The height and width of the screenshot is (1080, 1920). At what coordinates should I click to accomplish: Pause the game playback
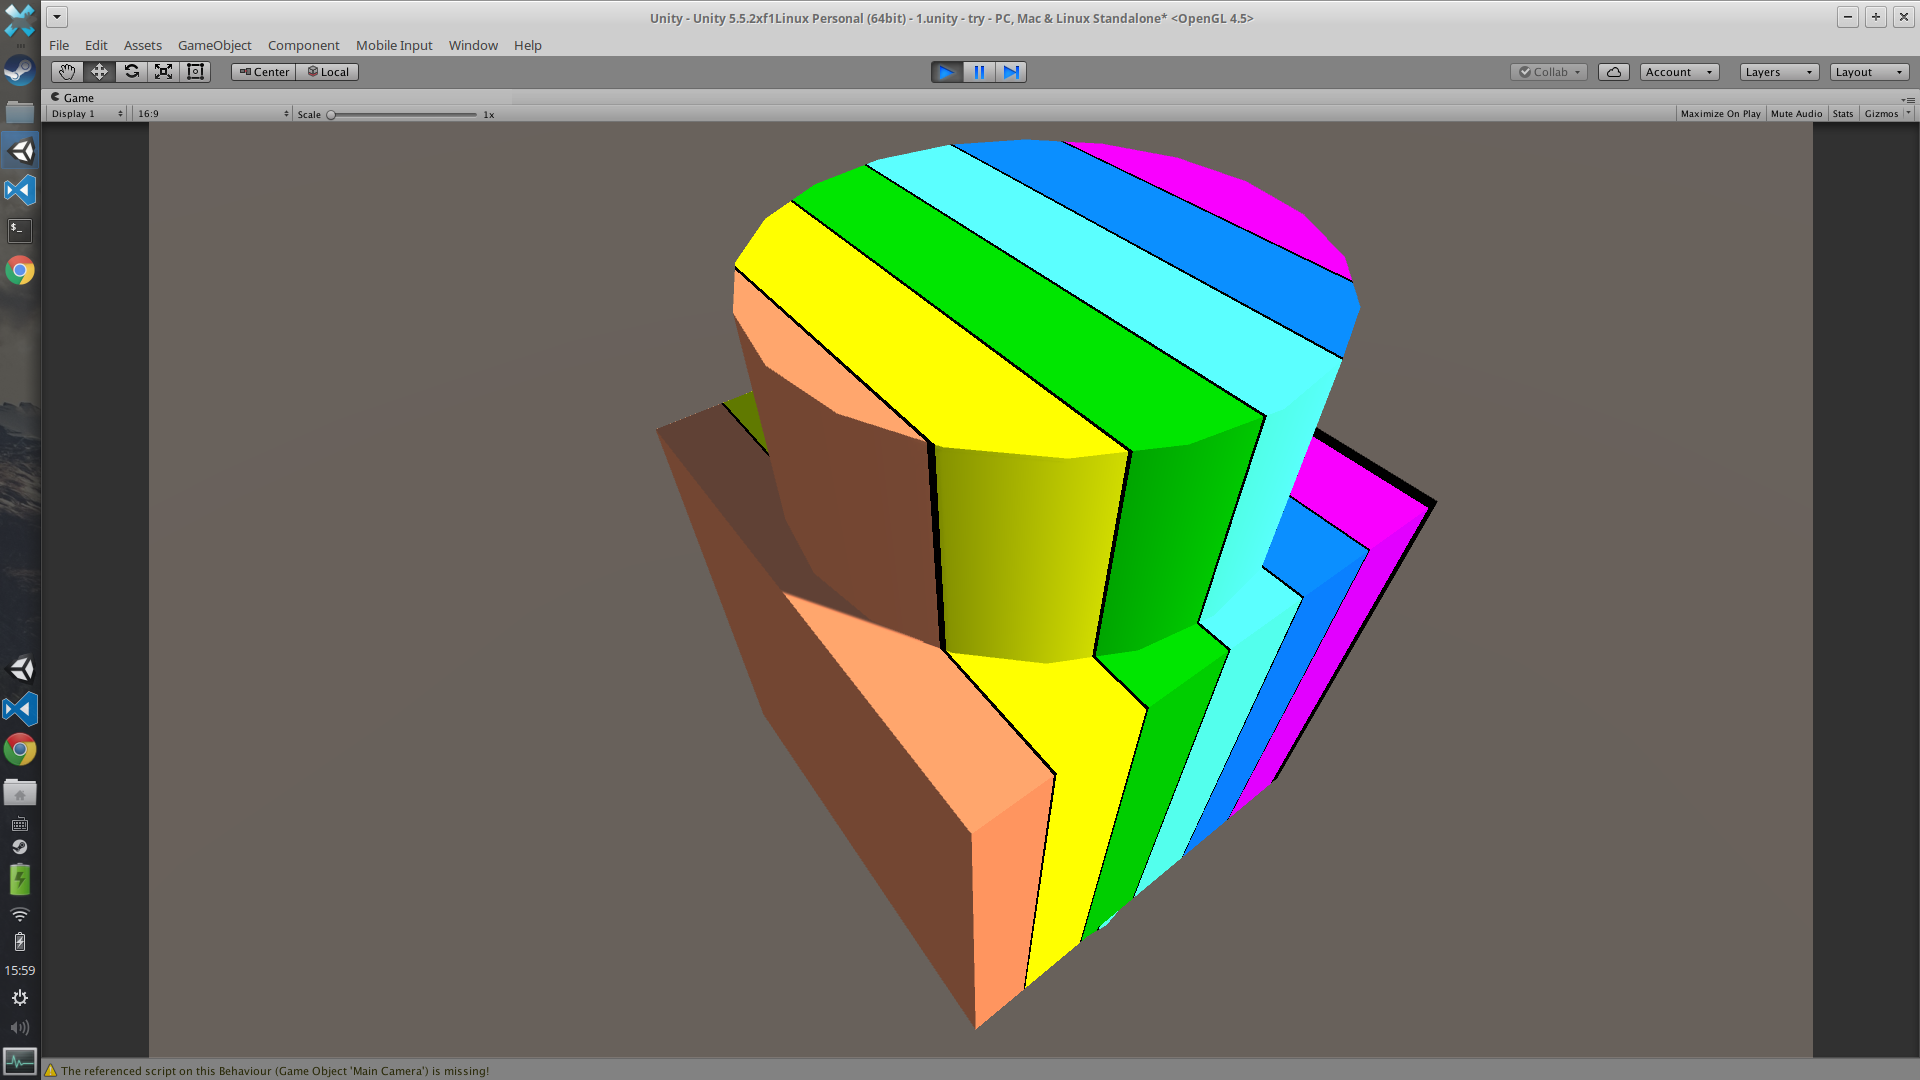pyautogui.click(x=979, y=72)
